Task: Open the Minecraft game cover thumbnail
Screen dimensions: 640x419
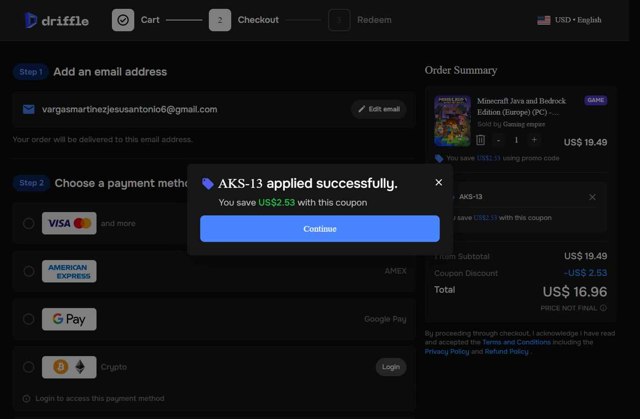Action: tap(452, 121)
